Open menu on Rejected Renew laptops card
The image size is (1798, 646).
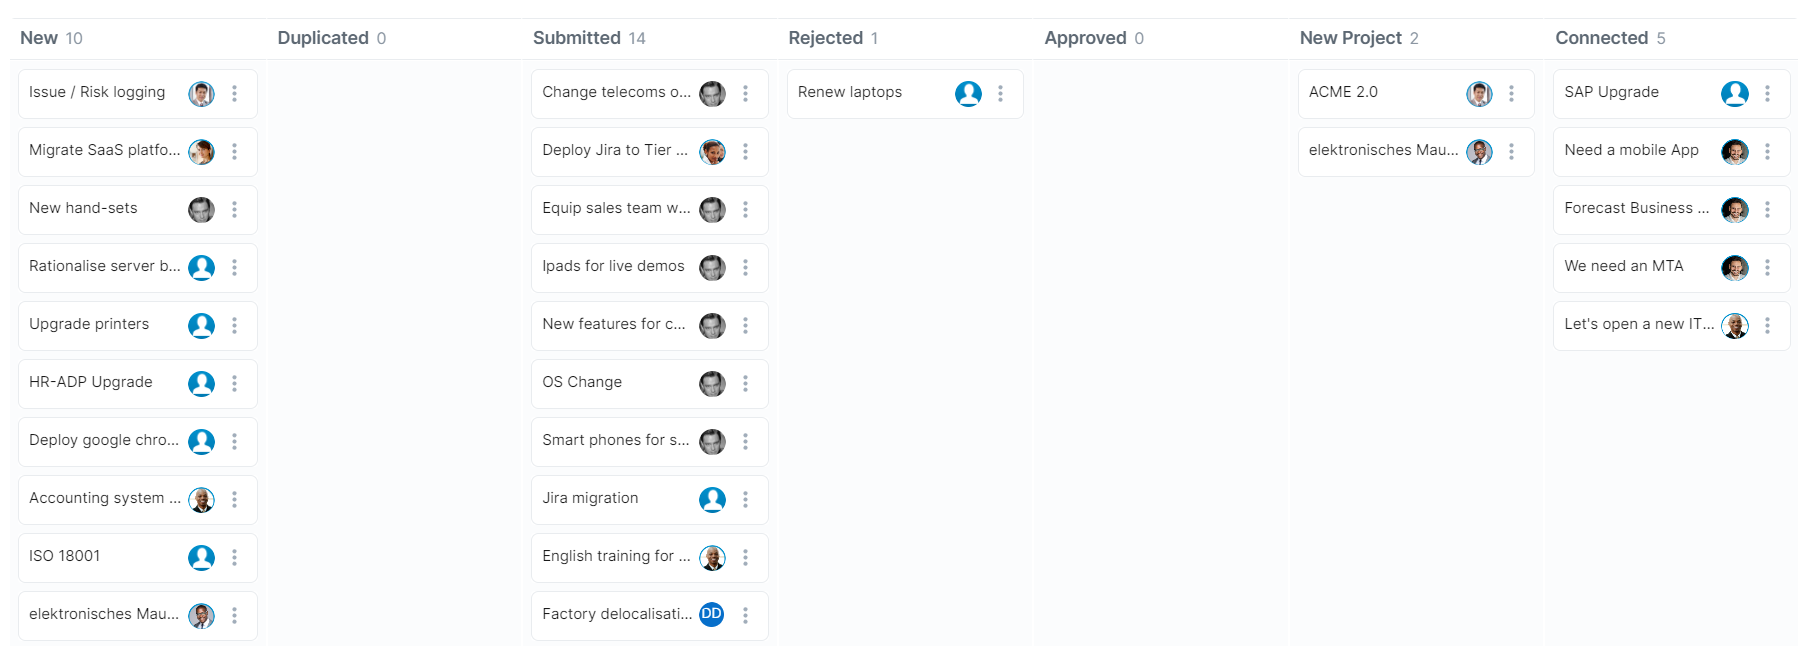(x=1000, y=93)
